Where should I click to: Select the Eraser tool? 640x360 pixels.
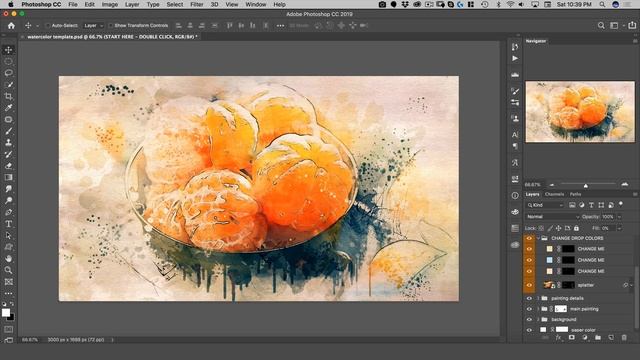coord(8,166)
